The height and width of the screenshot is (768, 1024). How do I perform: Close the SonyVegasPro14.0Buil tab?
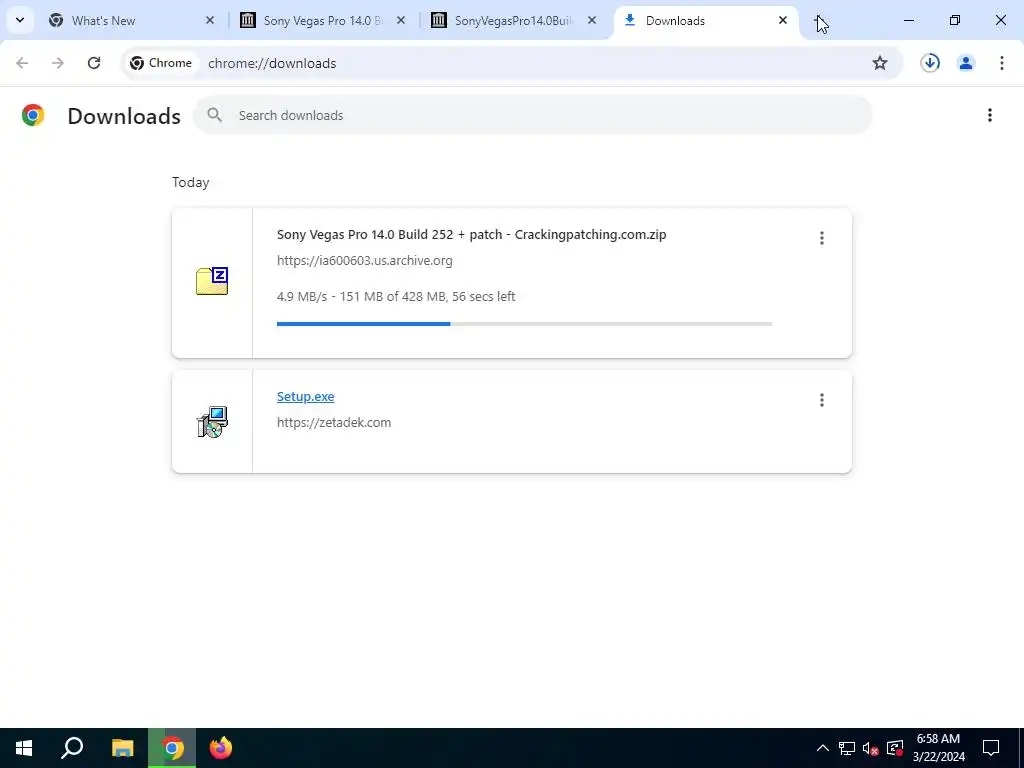click(592, 20)
